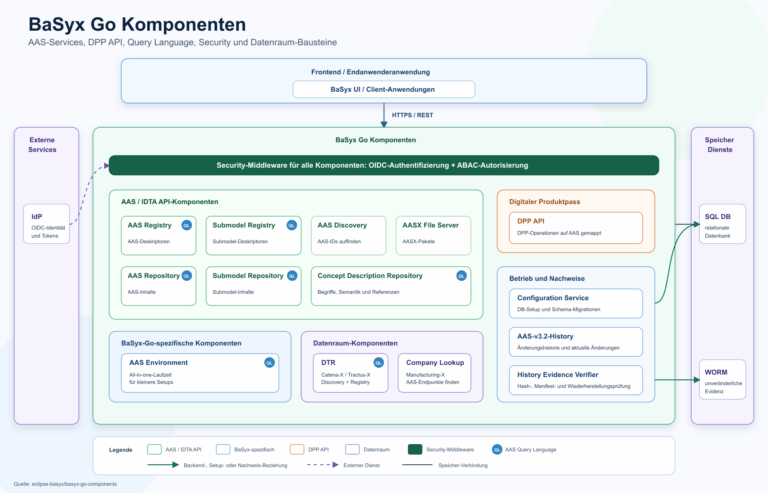Click the dark green Security-Middleware legend swatch
Screen dimensions: 768x493
click(x=415, y=449)
